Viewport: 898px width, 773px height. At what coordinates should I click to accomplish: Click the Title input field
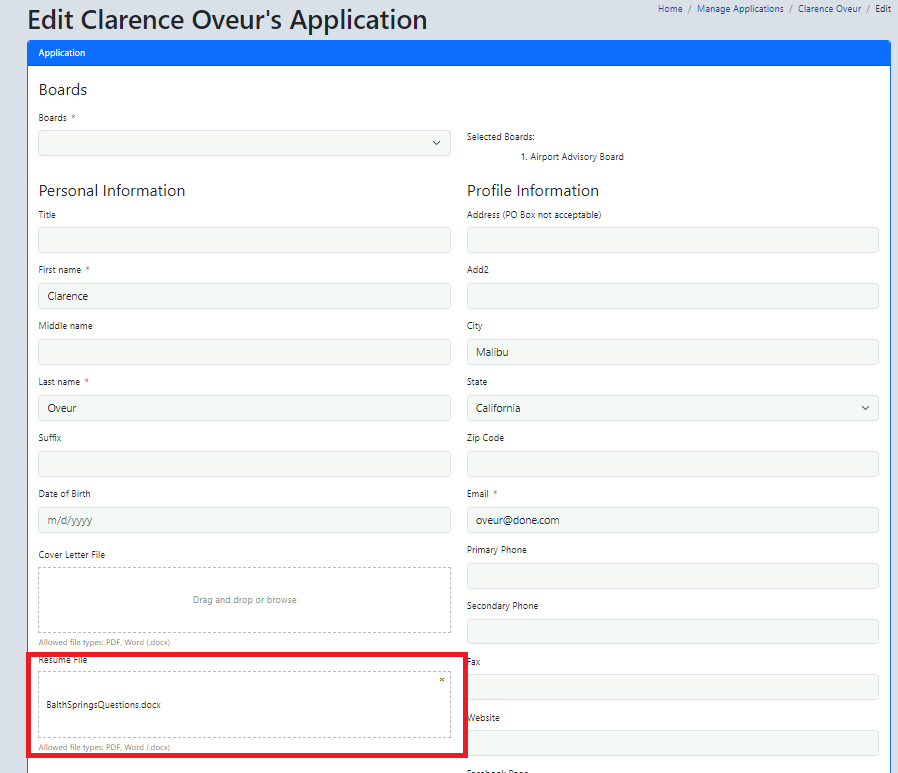click(245, 240)
